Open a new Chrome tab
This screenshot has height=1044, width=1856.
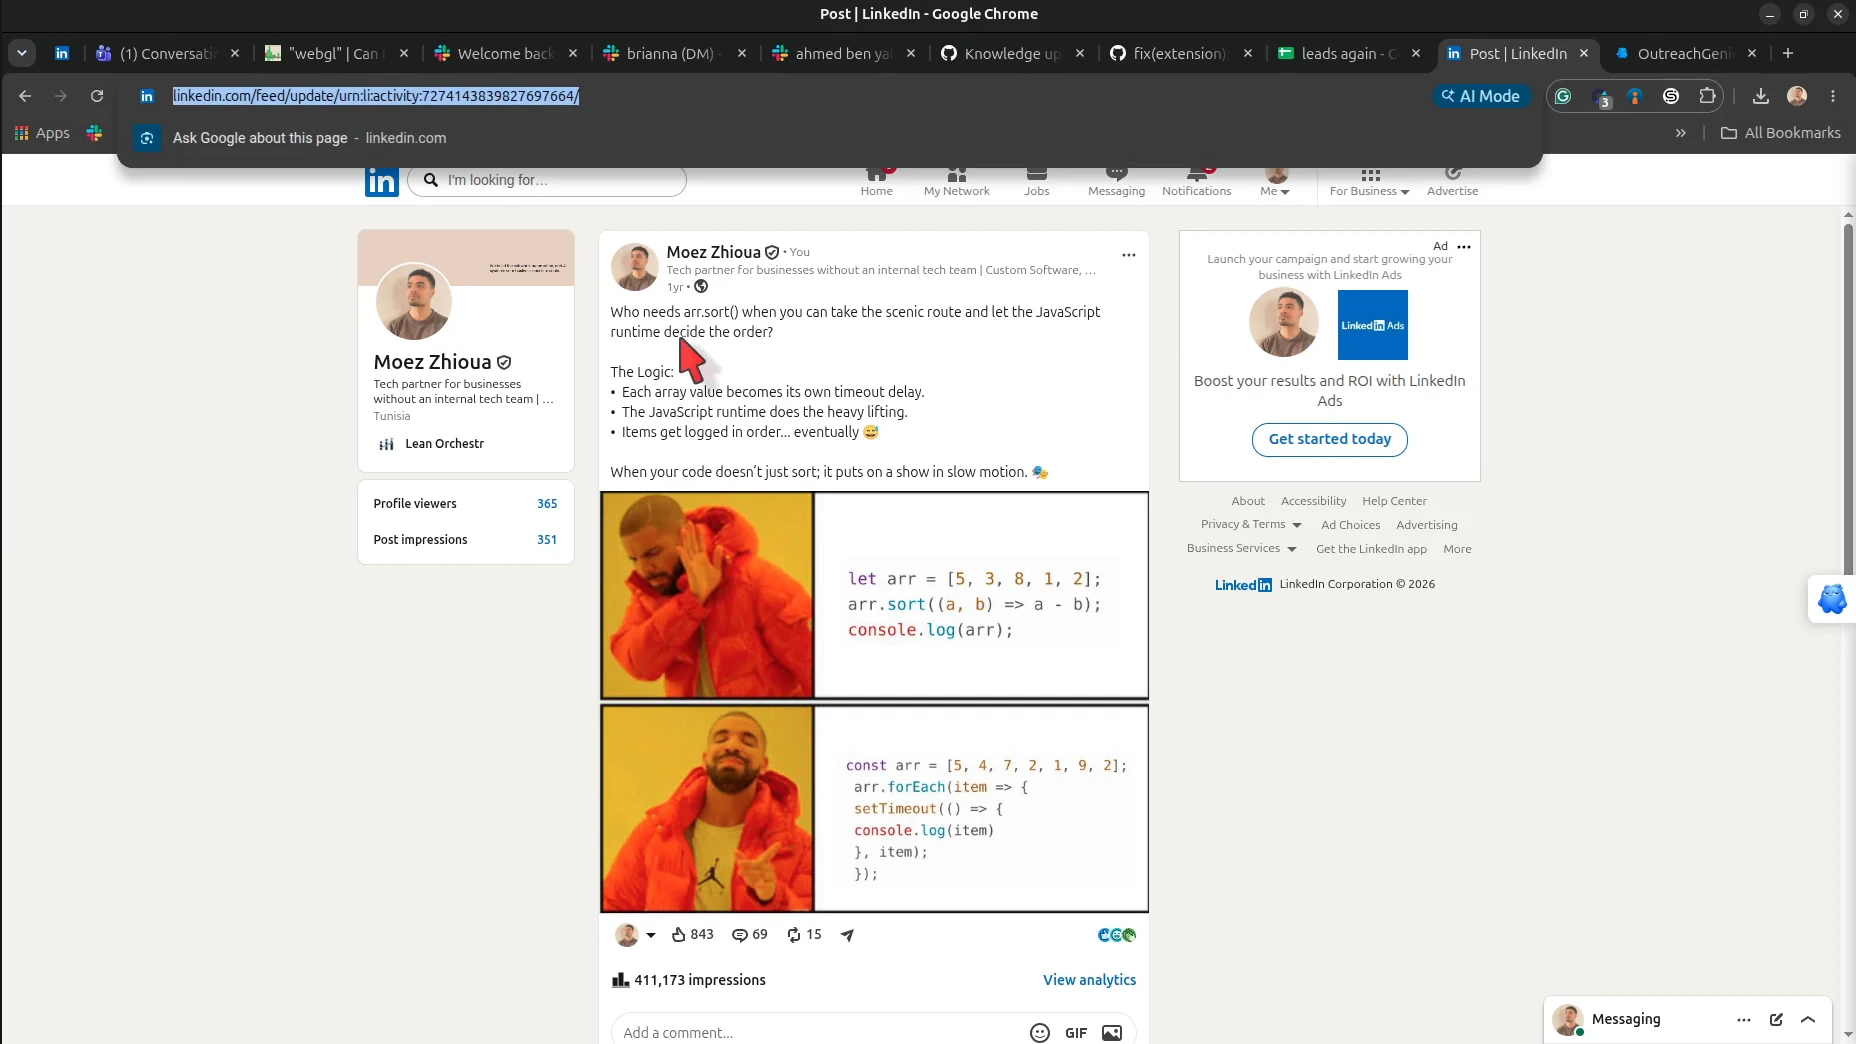1788,53
